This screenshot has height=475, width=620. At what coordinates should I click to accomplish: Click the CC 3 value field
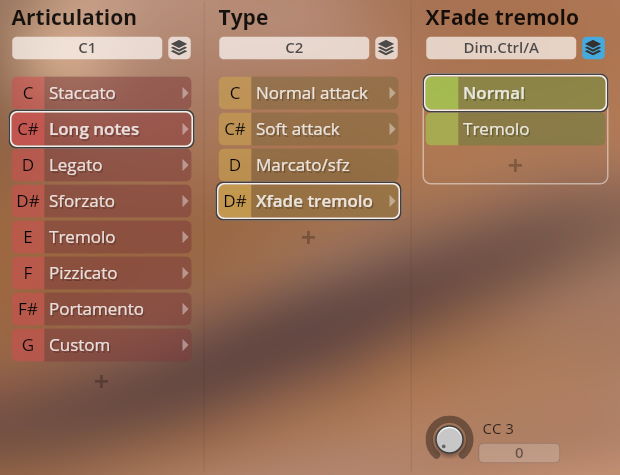519,453
